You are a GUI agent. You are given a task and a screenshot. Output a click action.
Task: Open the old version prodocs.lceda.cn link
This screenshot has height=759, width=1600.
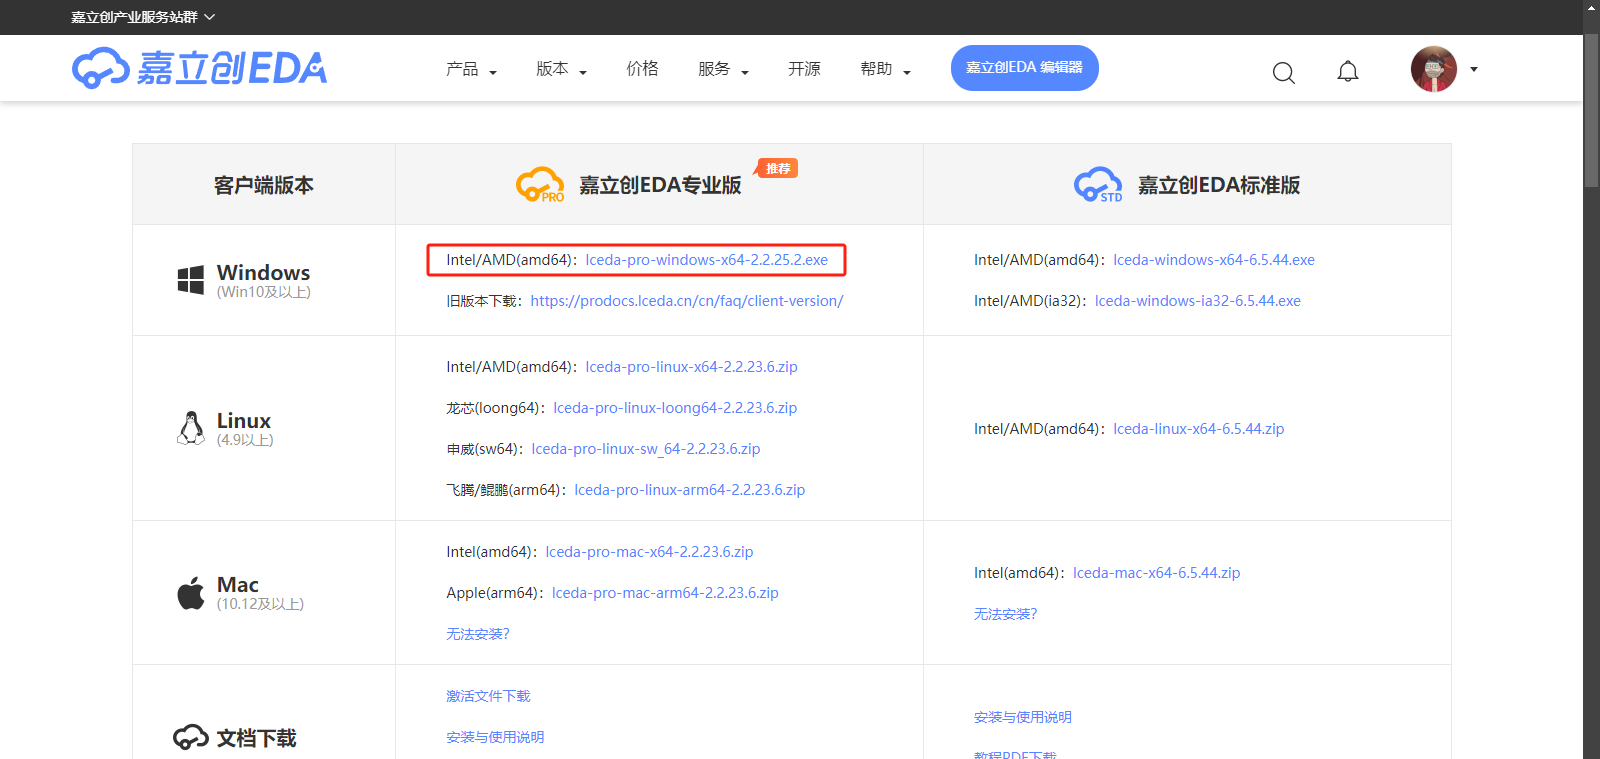pos(687,301)
